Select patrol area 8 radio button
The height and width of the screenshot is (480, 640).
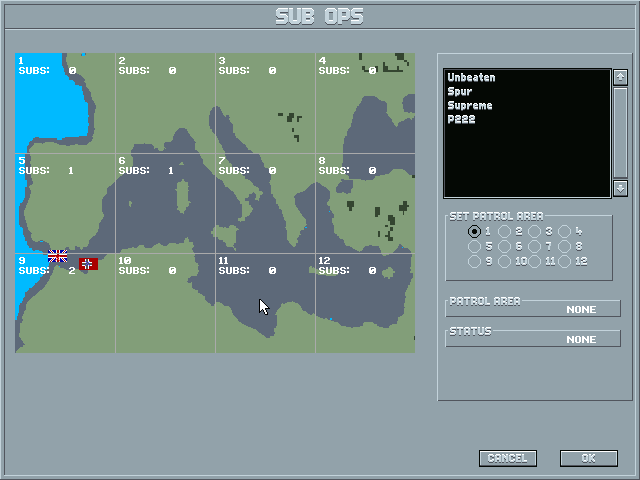coord(564,247)
